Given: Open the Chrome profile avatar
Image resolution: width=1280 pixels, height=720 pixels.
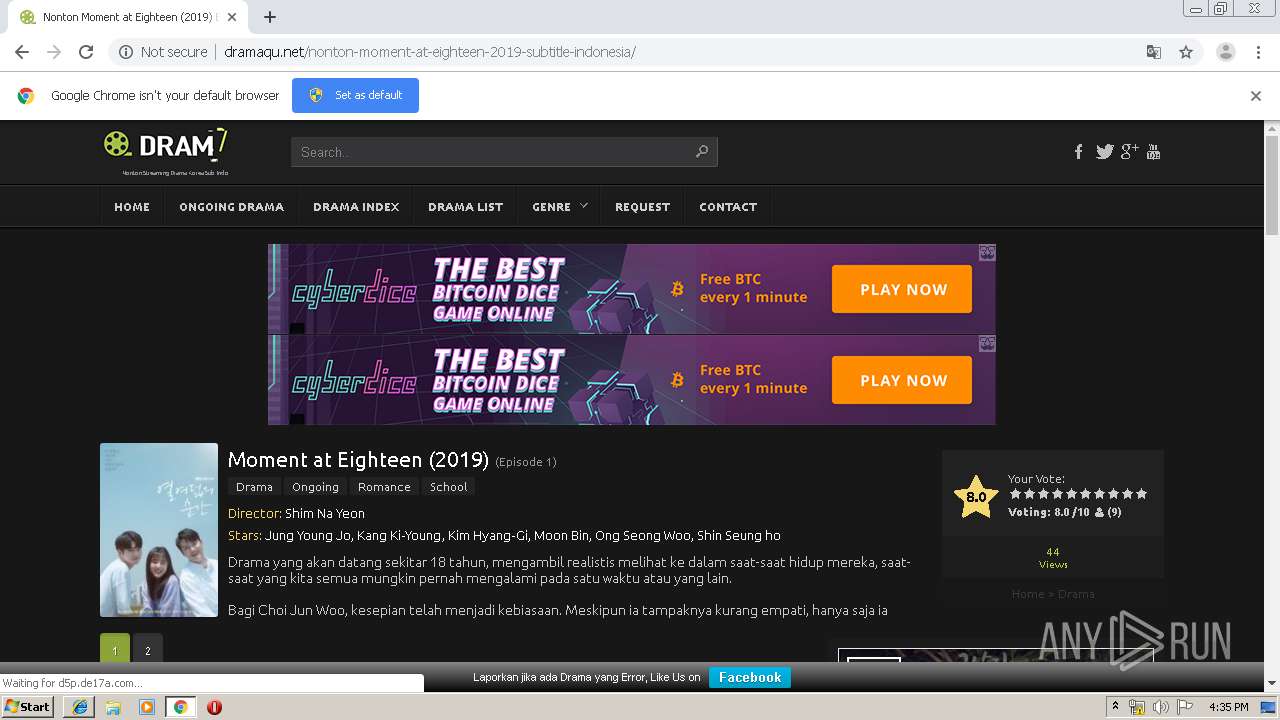Looking at the screenshot, I should (x=1225, y=52).
